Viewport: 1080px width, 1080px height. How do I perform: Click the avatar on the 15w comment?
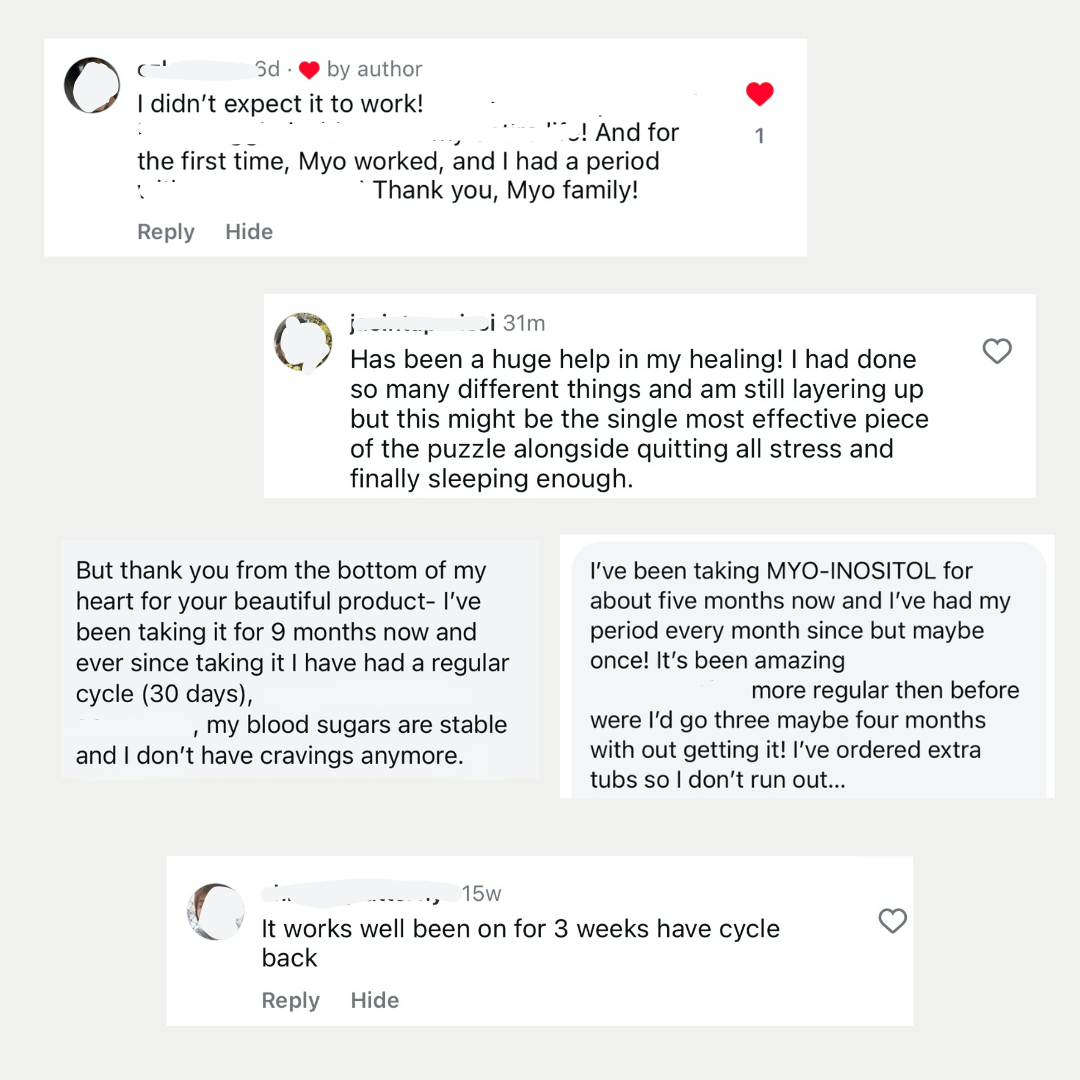(x=216, y=911)
